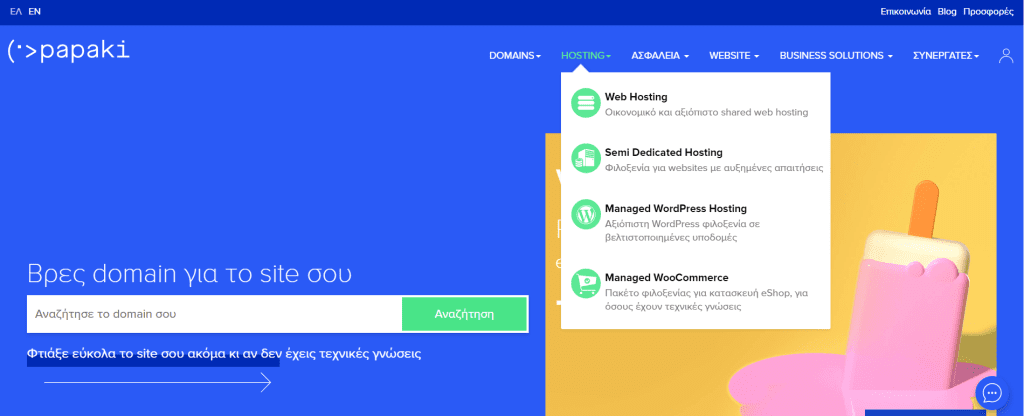The height and width of the screenshot is (416, 1024).
Task: Click the papaki logo
Action: point(68,51)
